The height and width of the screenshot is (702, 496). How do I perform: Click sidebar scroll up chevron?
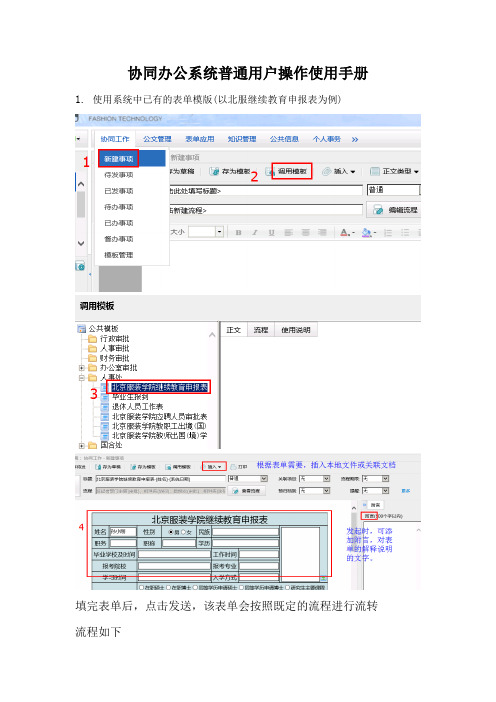pos(81,184)
